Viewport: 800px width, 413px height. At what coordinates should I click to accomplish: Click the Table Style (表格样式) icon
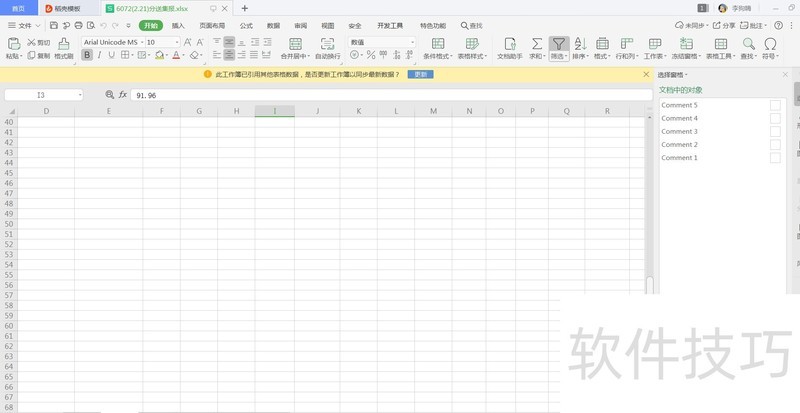[x=472, y=44]
